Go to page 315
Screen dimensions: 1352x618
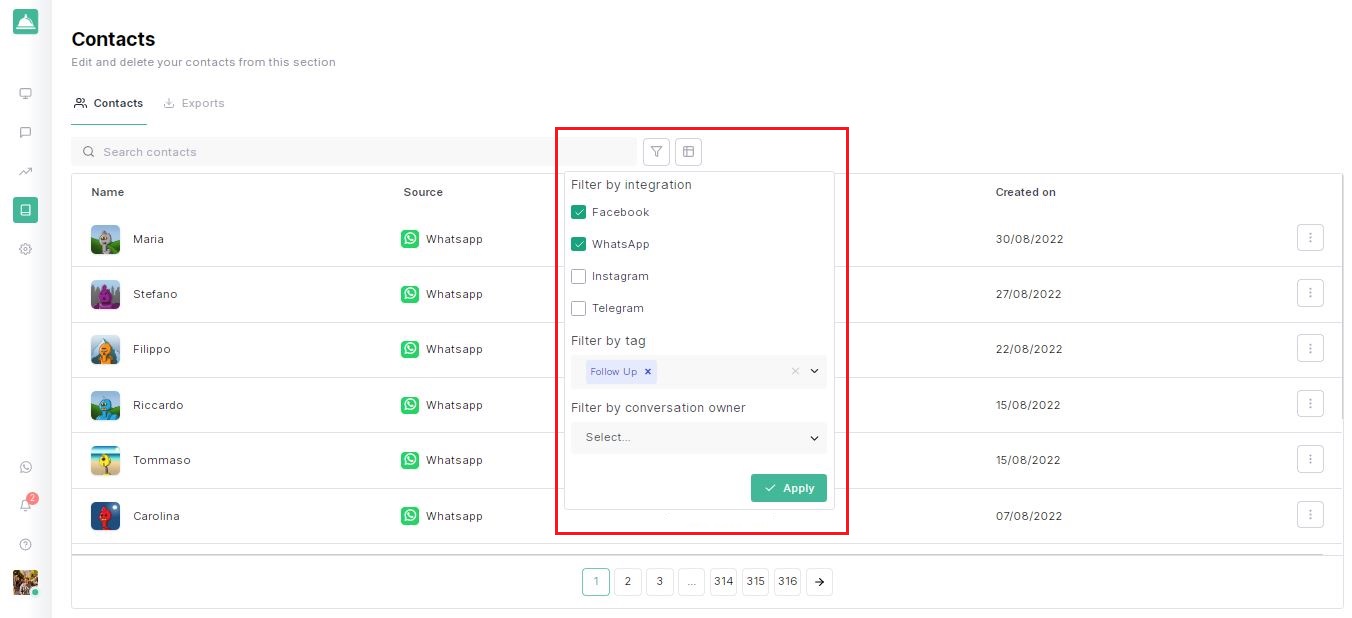pos(755,582)
